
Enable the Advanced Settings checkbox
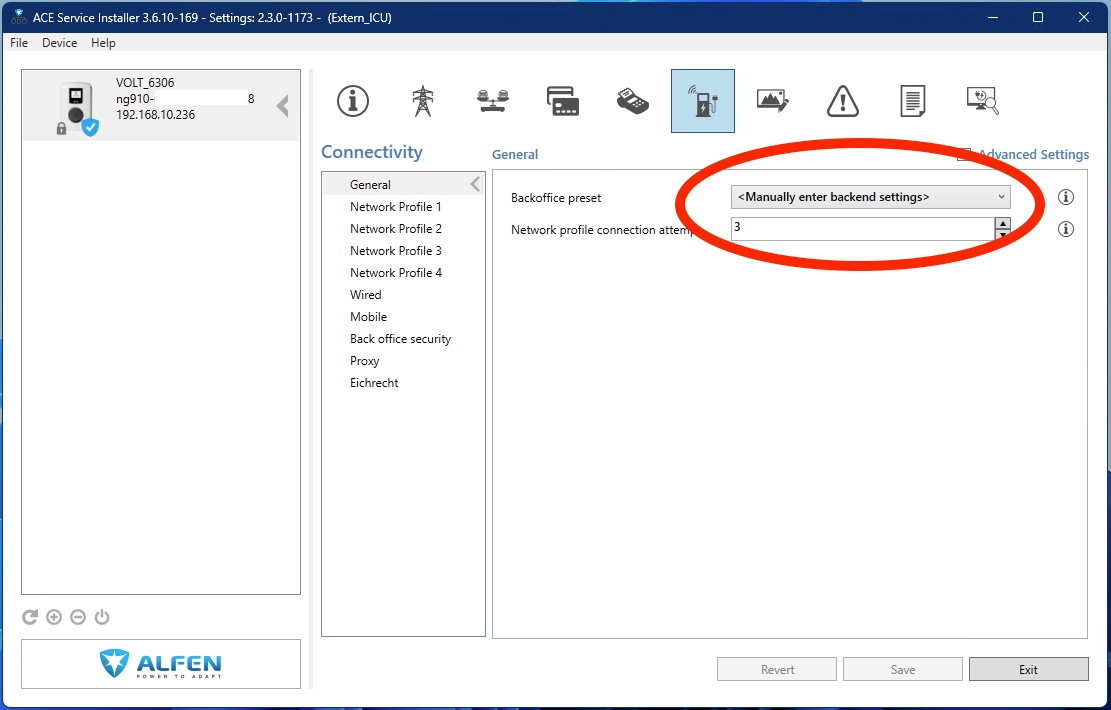(964, 155)
